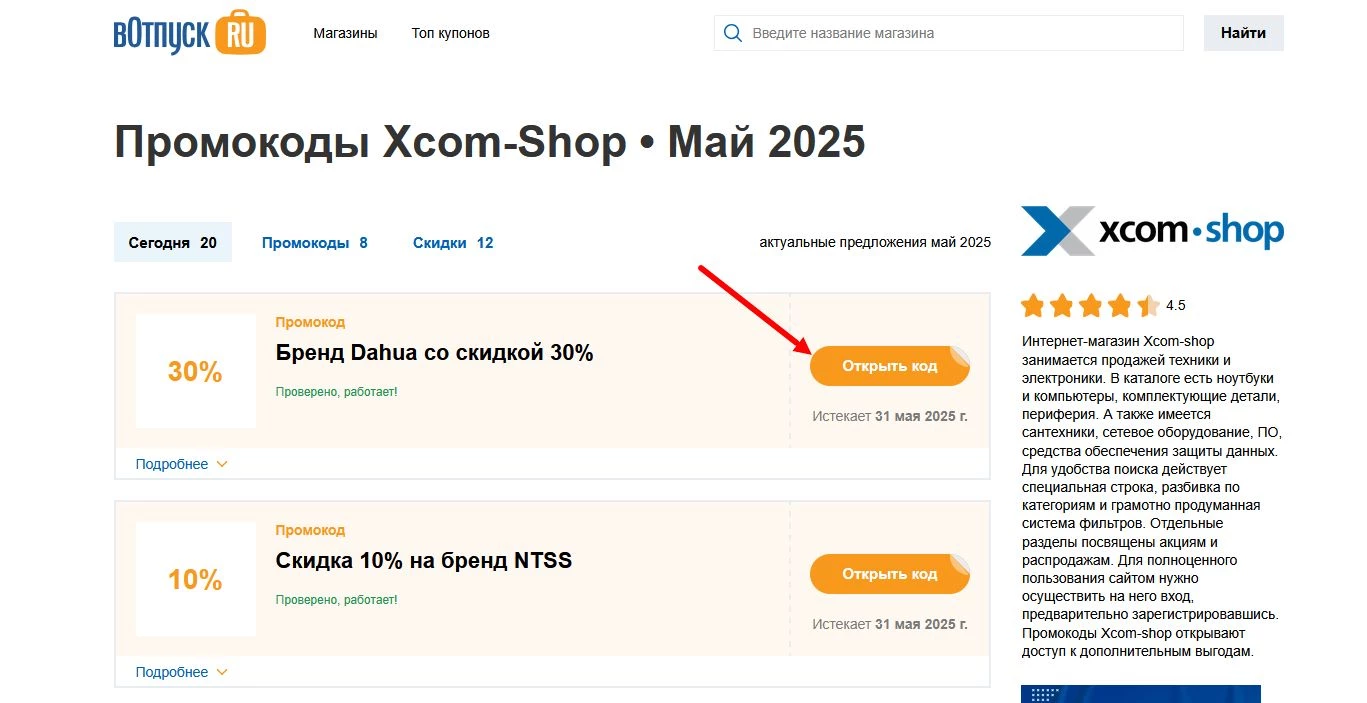
Task: Switch to the Скидки tab
Action: (x=453, y=242)
